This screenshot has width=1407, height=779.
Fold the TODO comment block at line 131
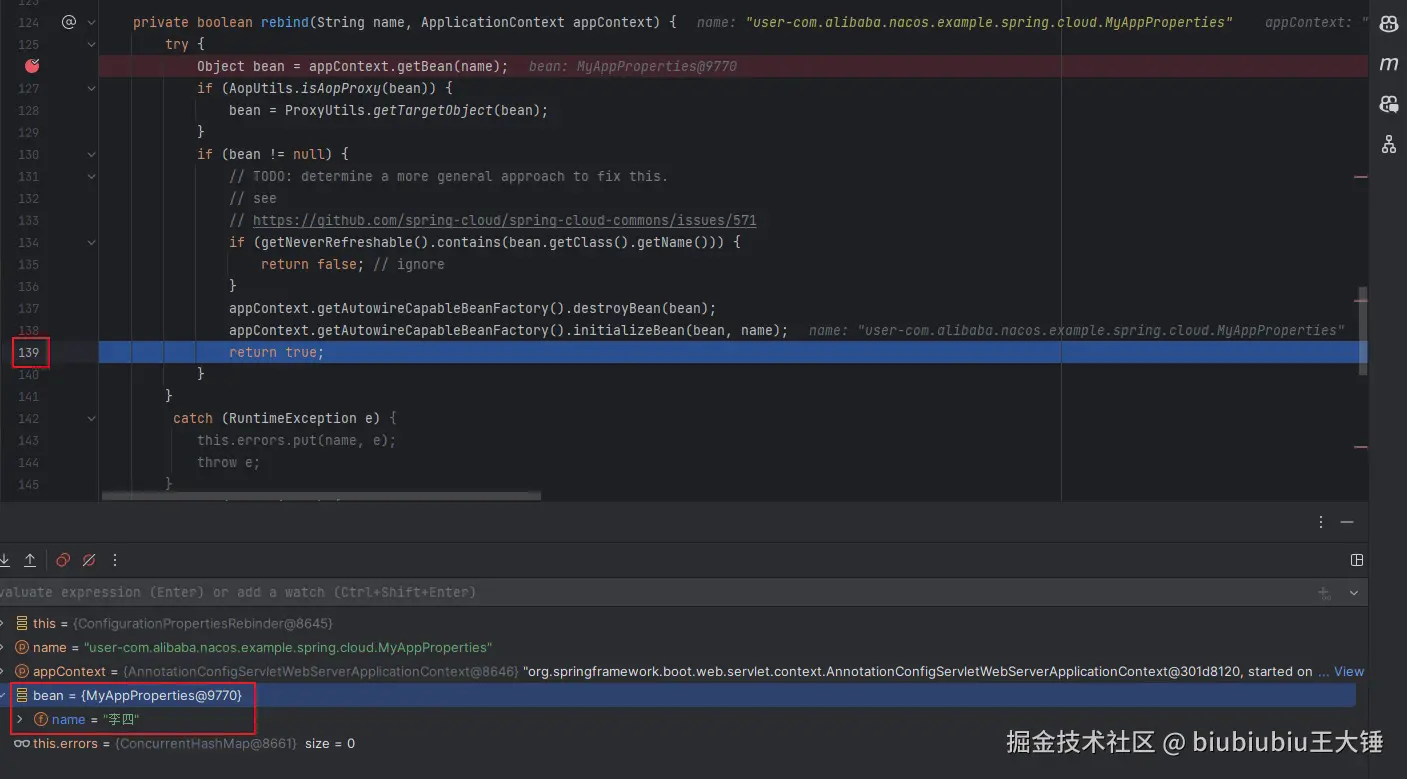(92, 176)
